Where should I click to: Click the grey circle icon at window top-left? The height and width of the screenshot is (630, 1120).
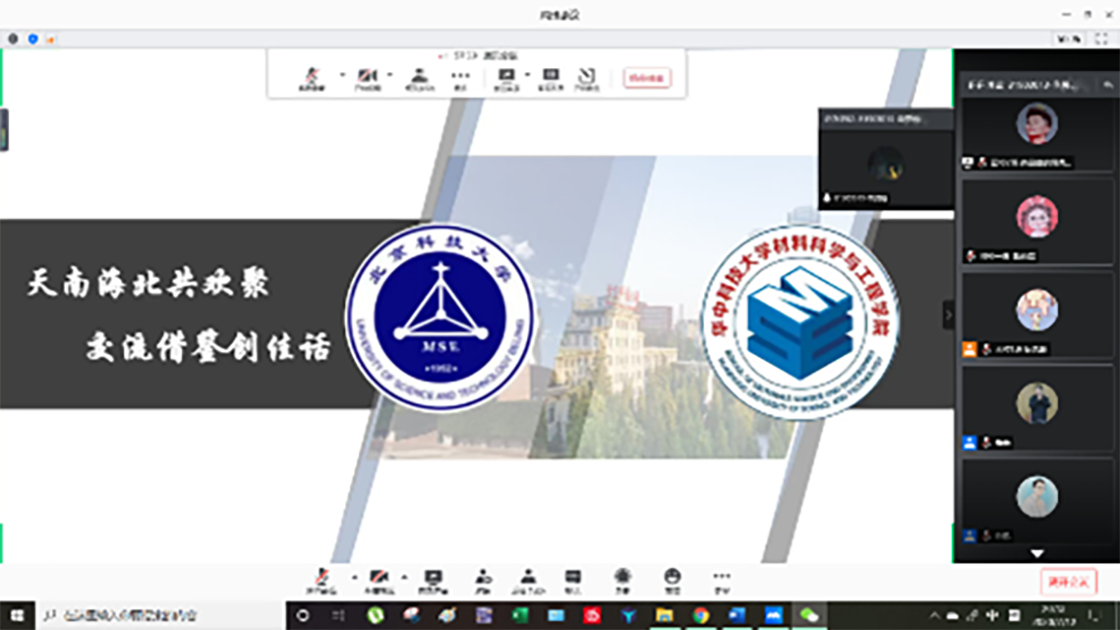click(13, 39)
